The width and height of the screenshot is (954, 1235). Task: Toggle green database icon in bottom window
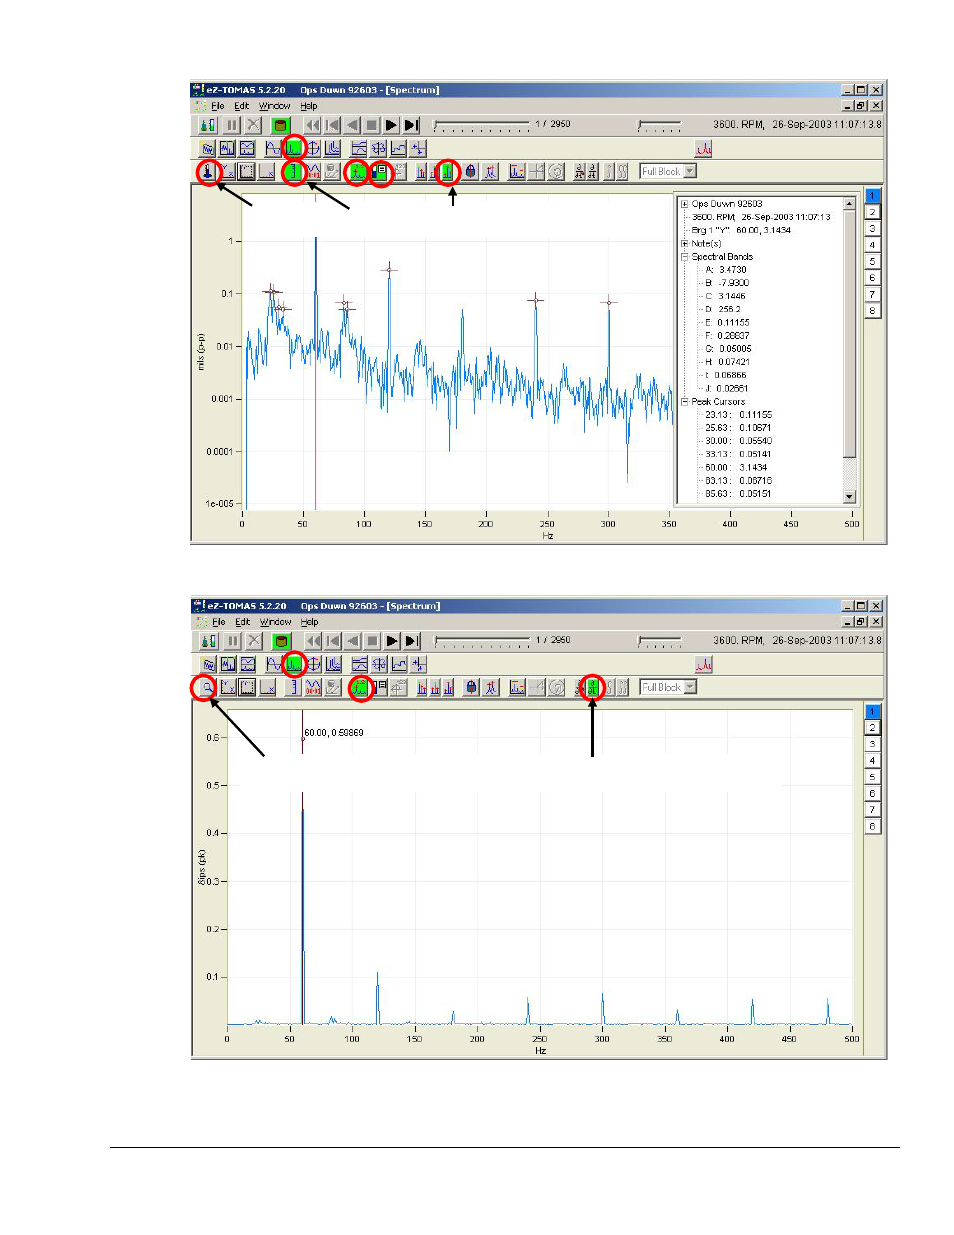[x=281, y=641]
